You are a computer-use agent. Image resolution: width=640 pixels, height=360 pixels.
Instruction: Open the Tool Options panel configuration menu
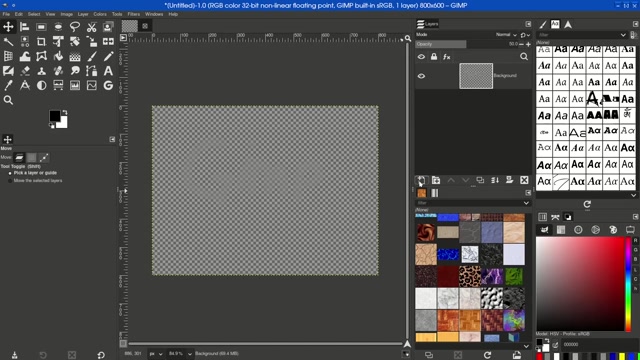click(x=112, y=139)
